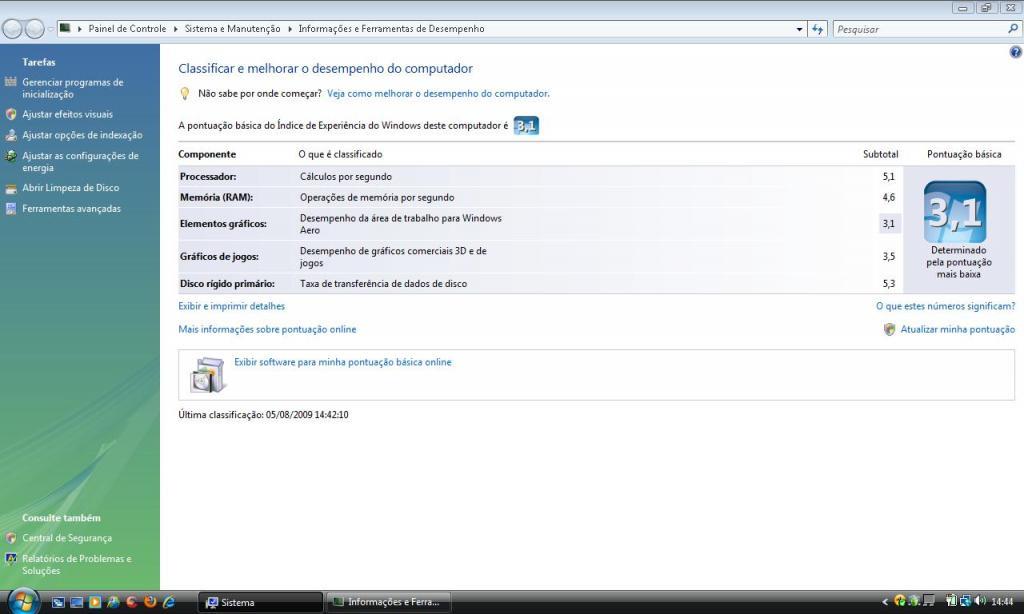Click the Central de Segurança shield icon

[10, 538]
